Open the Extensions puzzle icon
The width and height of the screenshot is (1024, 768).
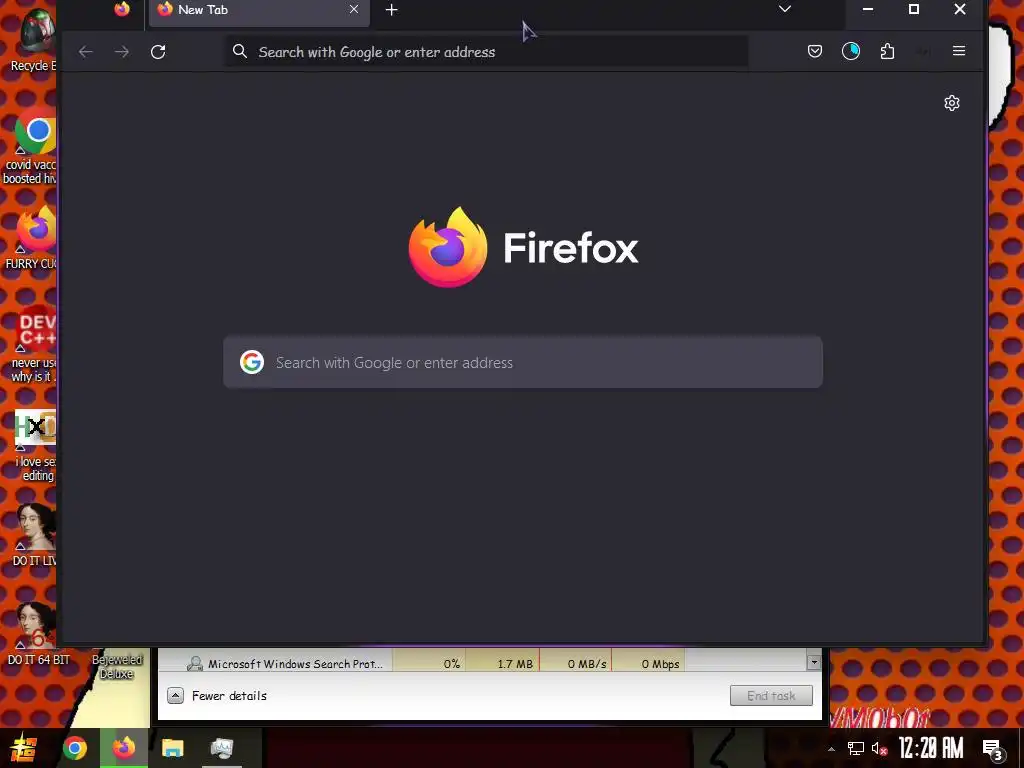coord(887,51)
